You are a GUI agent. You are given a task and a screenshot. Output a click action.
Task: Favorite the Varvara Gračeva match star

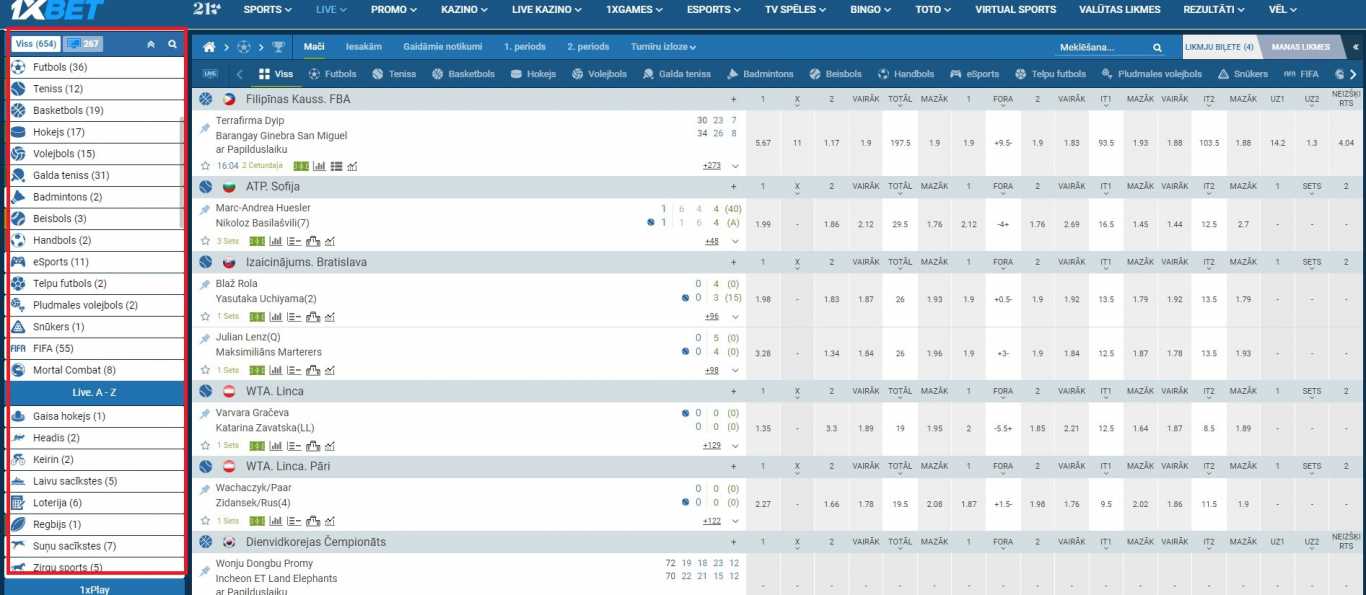click(206, 445)
